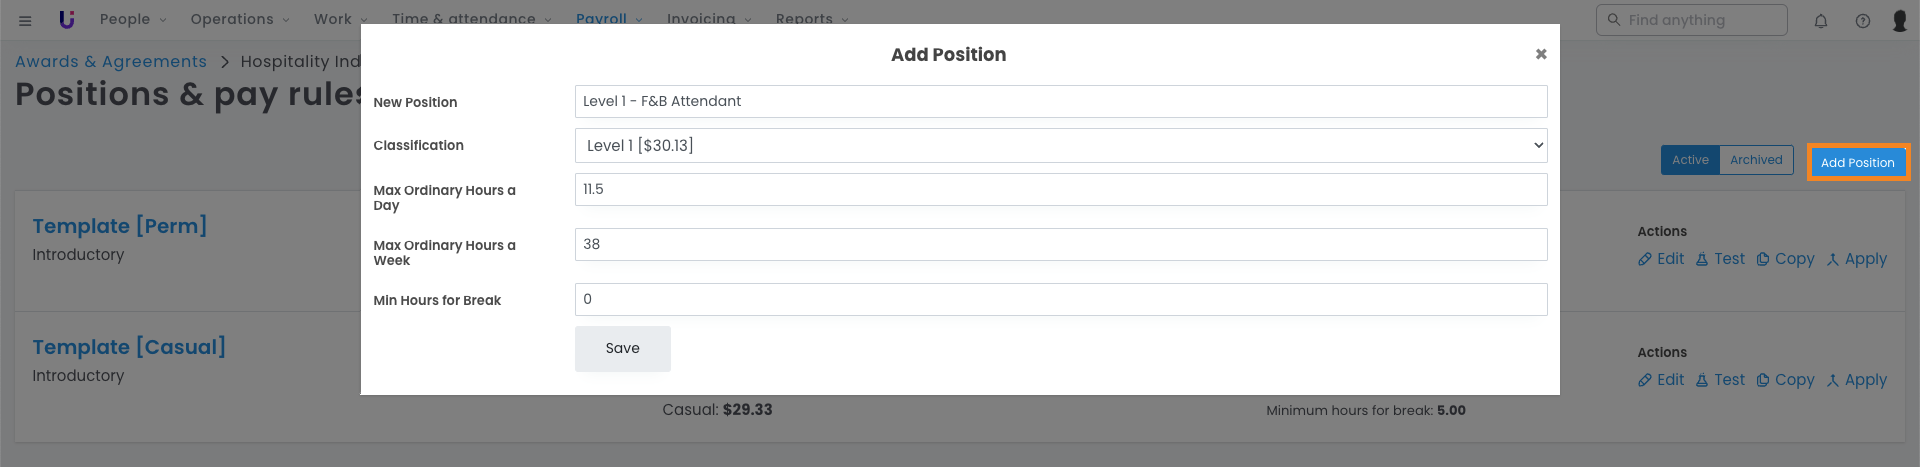Click the Add Position button
Viewport: 1920px width, 467px height.
click(1857, 162)
